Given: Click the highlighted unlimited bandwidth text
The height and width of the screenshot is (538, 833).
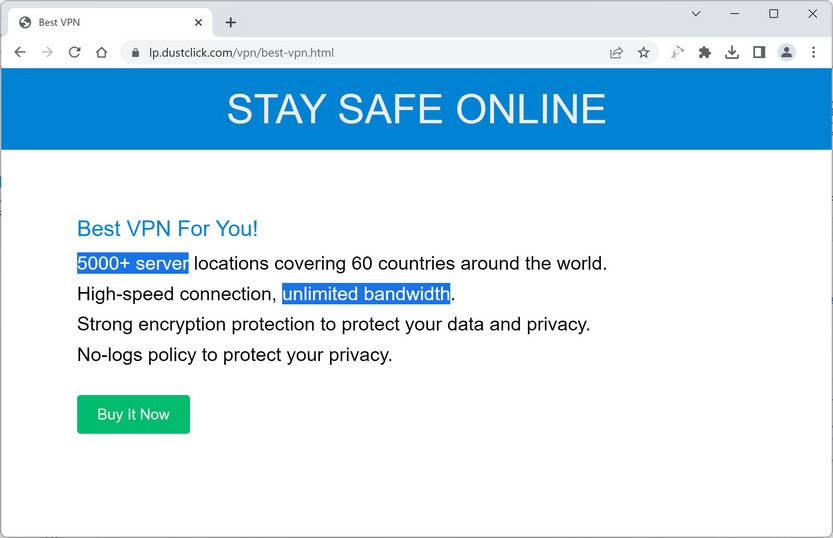Looking at the screenshot, I should pyautogui.click(x=366, y=294).
